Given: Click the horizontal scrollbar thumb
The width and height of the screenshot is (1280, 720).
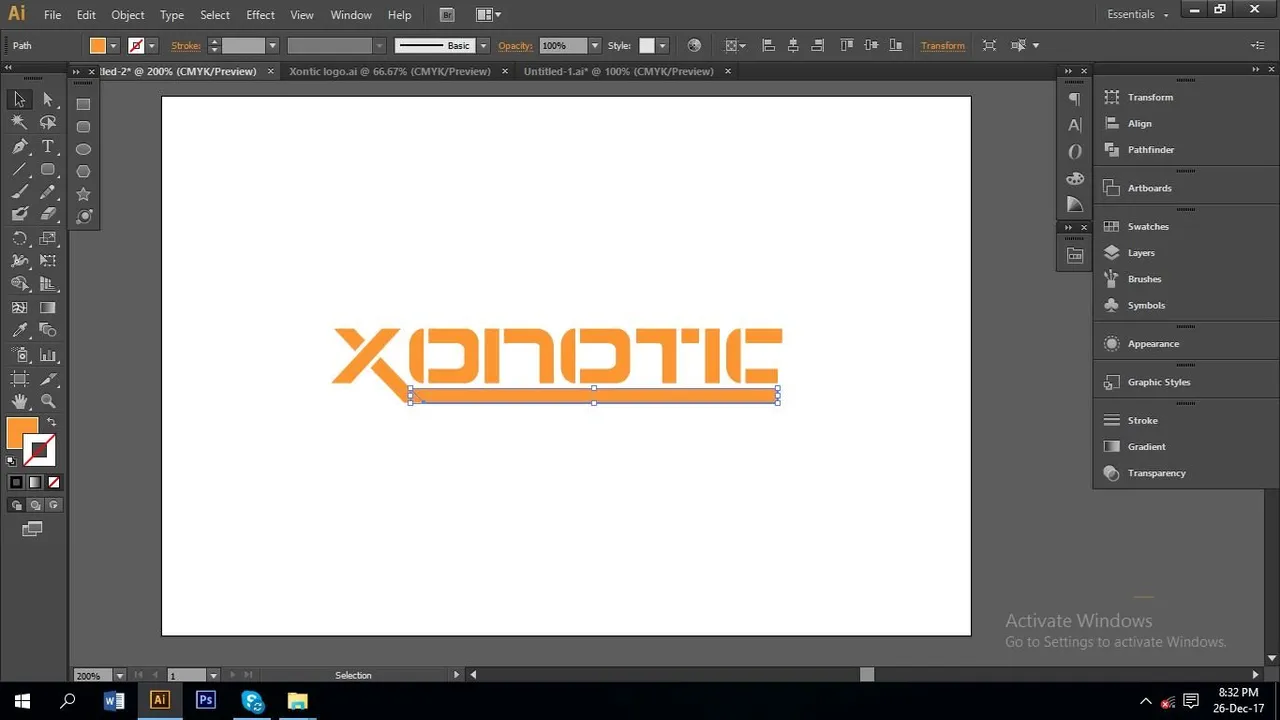Looking at the screenshot, I should (867, 675).
